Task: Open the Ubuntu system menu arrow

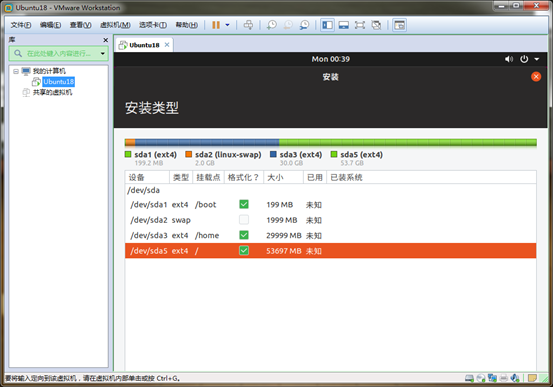Action: click(x=536, y=59)
